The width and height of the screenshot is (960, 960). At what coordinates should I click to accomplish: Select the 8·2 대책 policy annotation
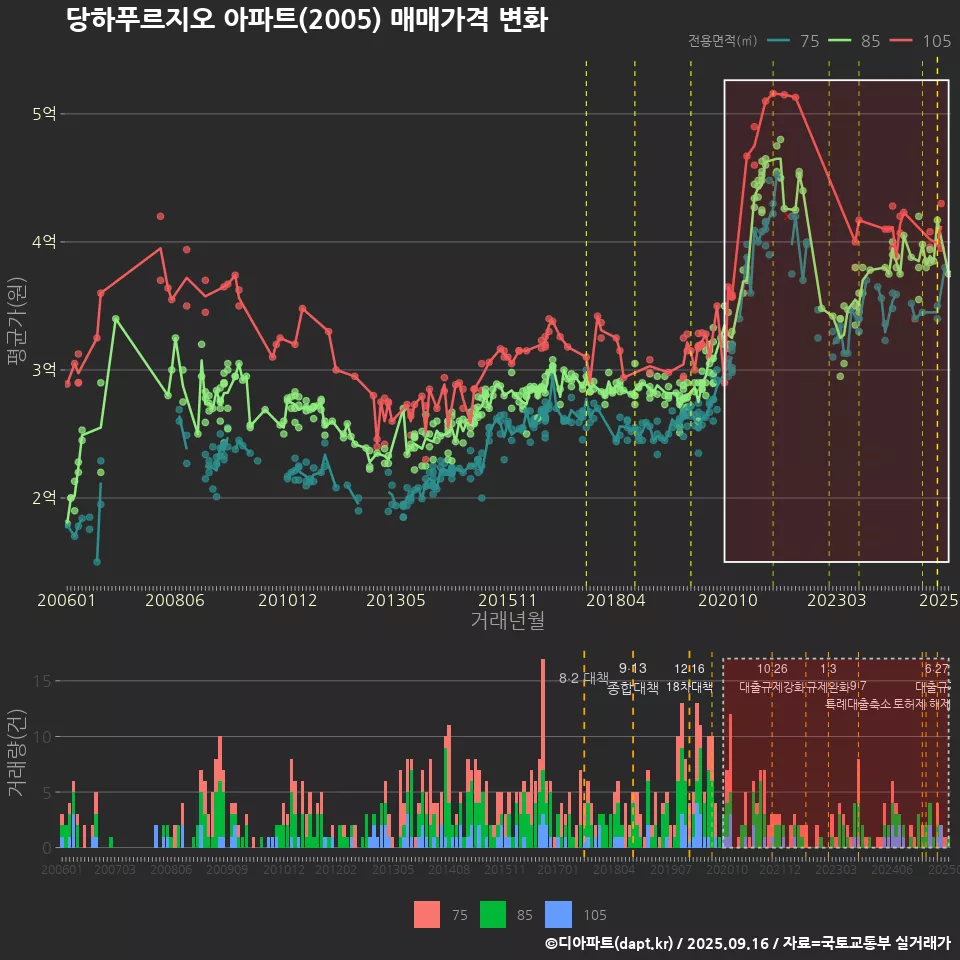(x=583, y=678)
